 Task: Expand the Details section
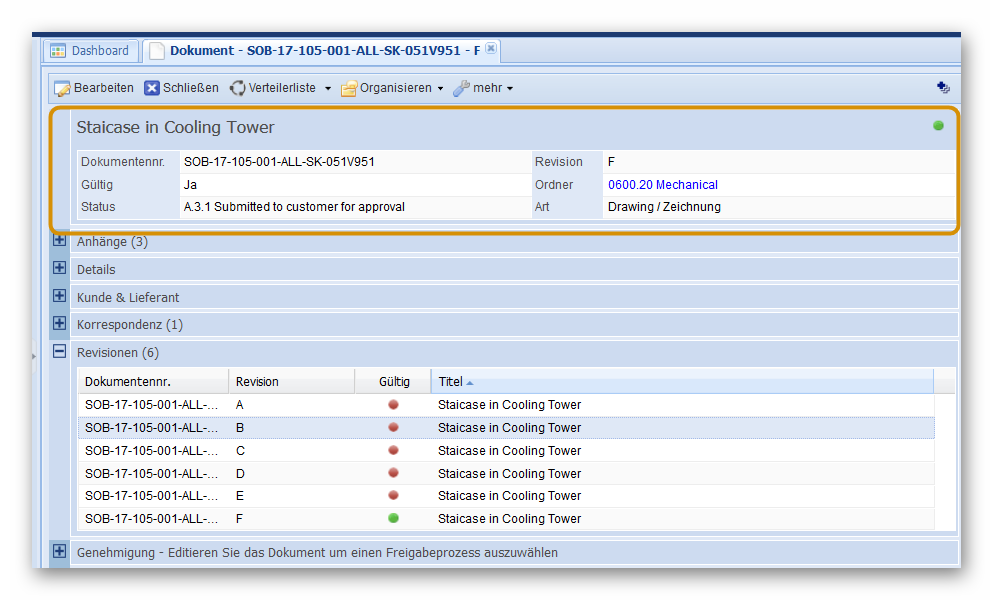[60, 269]
